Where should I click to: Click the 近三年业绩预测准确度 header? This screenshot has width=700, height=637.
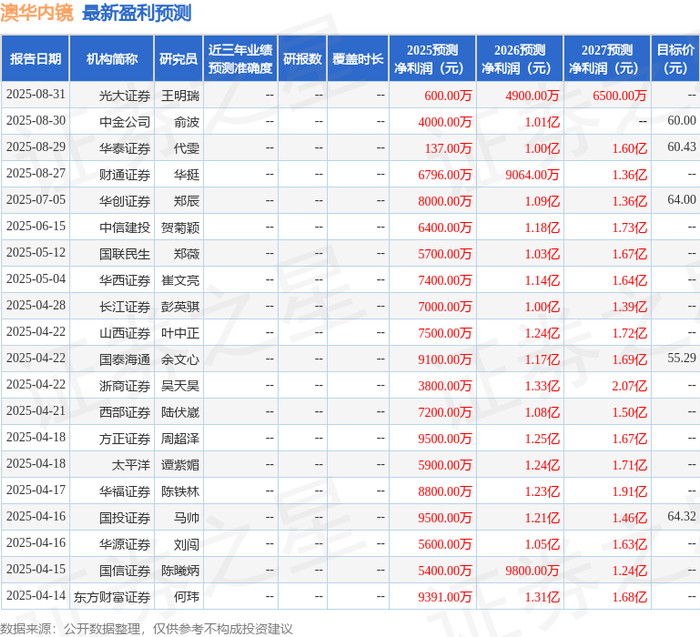click(x=240, y=59)
